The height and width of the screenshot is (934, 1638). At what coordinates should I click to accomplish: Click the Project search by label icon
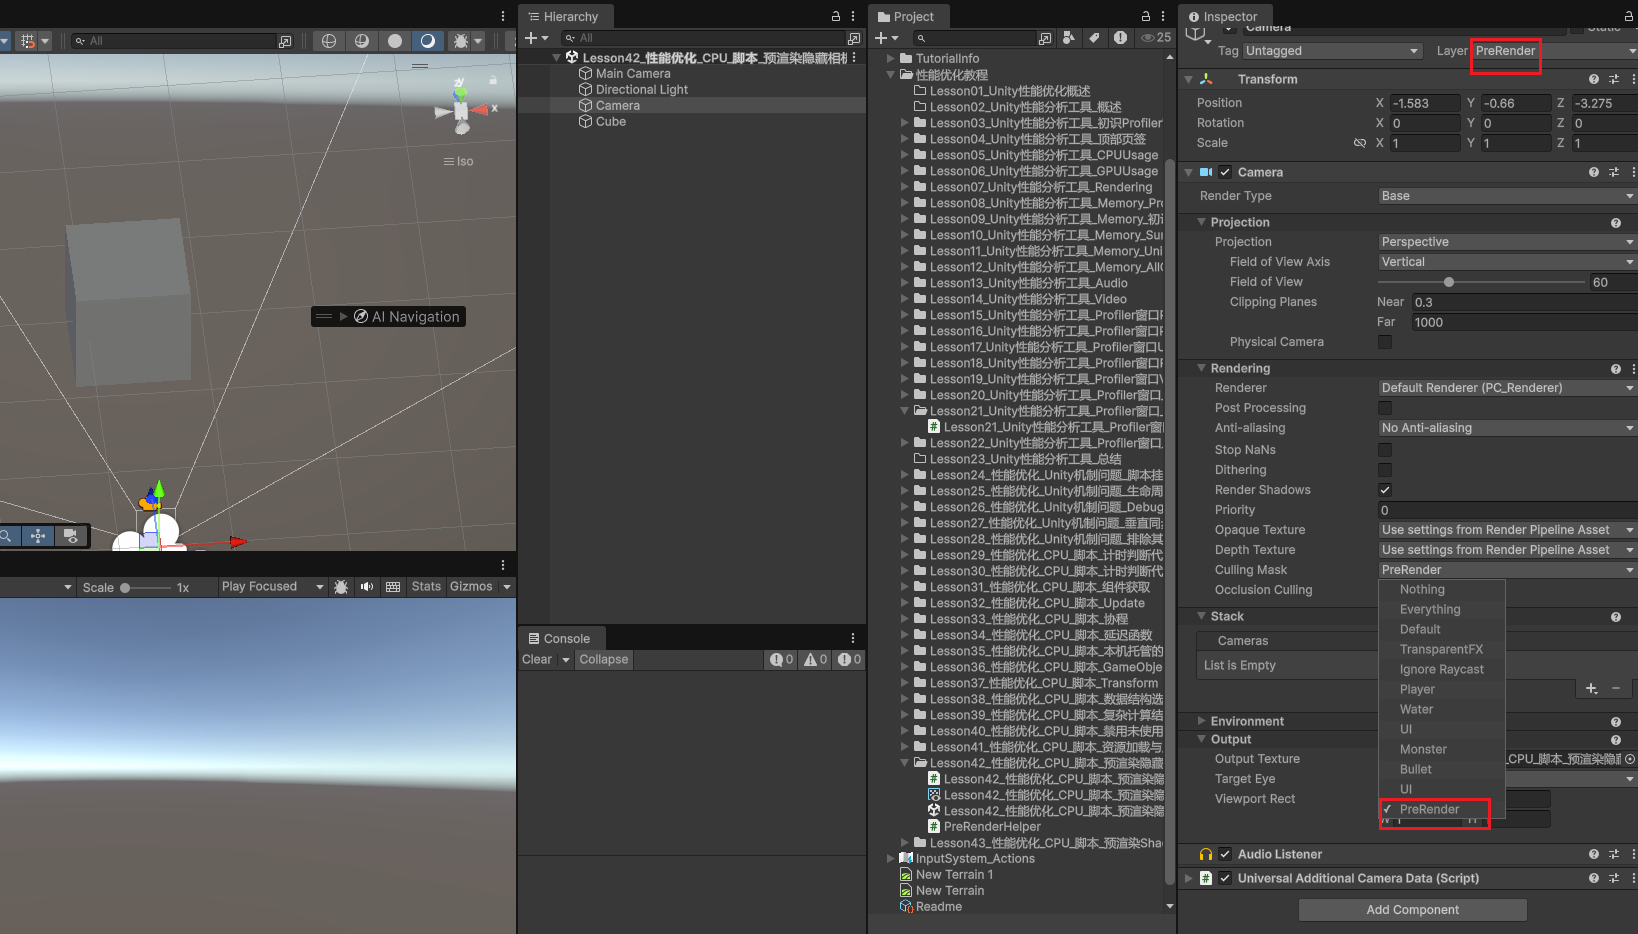[x=1094, y=38]
